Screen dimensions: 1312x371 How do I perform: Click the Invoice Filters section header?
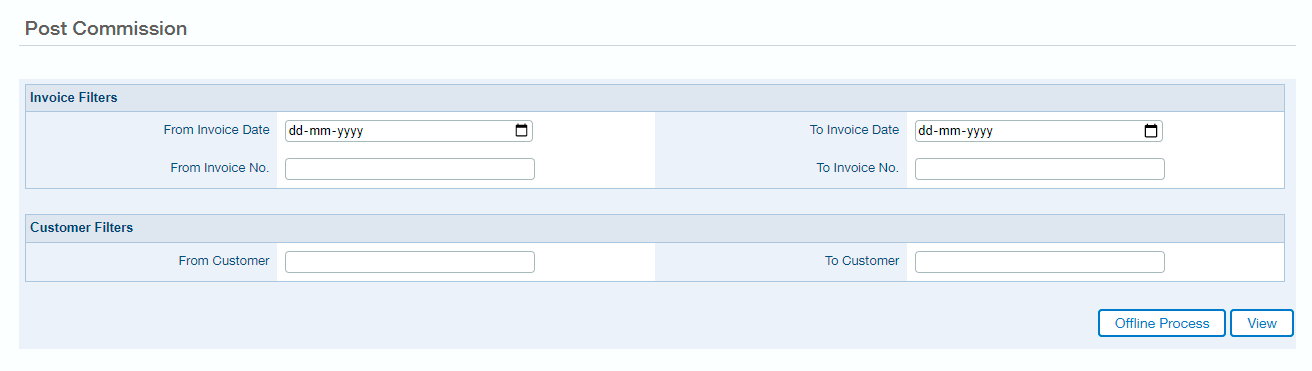pyautogui.click(x=654, y=98)
